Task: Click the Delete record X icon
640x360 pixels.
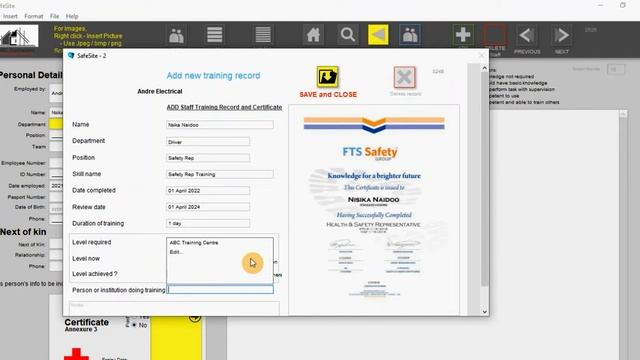Action: (x=404, y=77)
